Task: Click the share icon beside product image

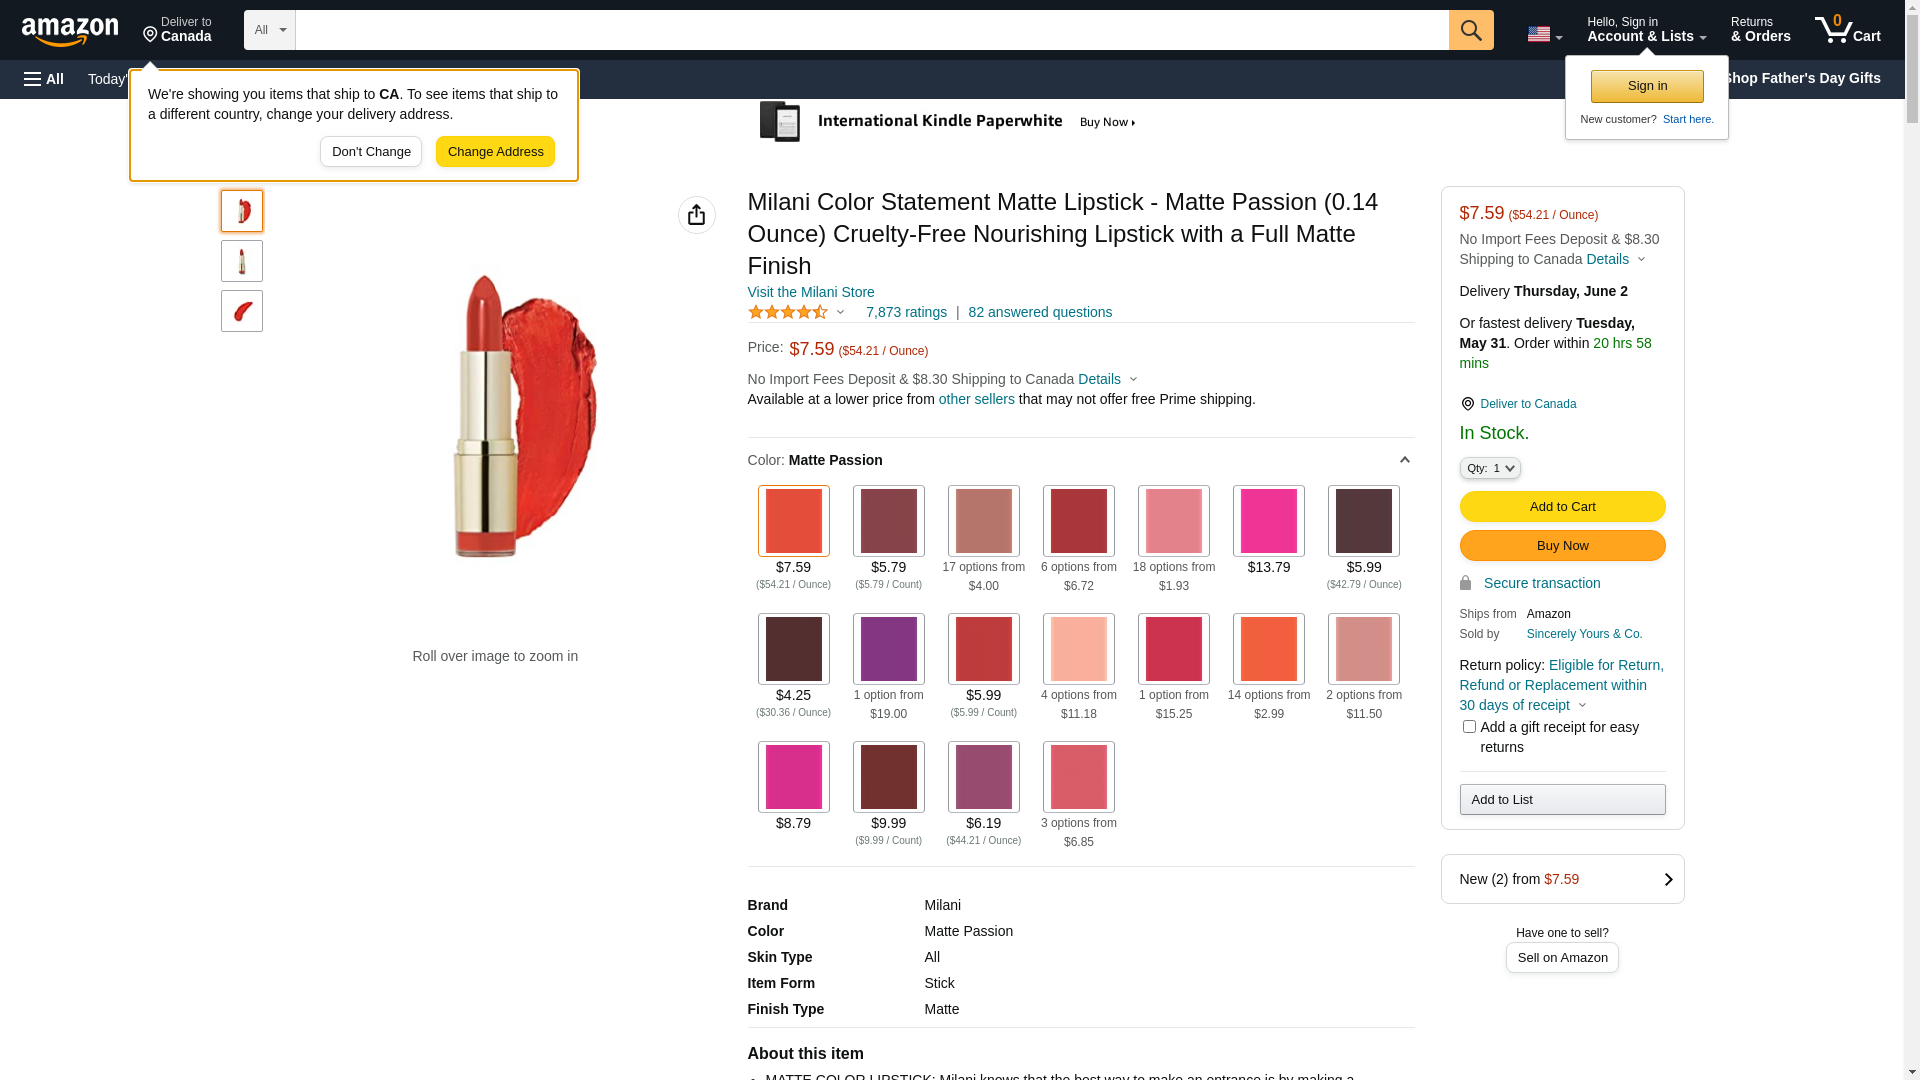Action: tap(696, 215)
